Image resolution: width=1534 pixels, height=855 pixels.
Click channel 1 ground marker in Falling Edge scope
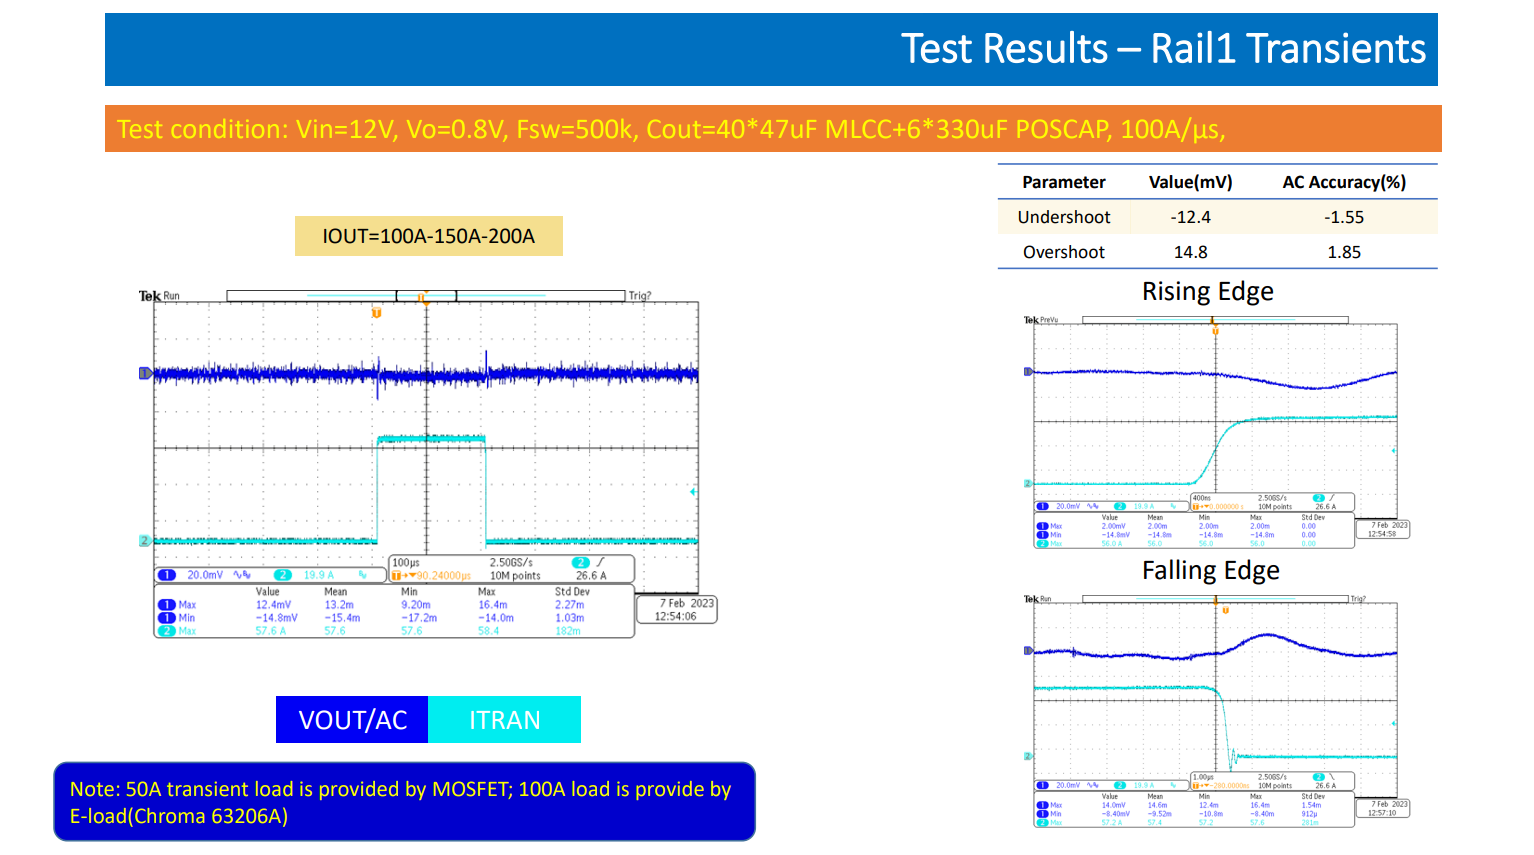click(1028, 651)
